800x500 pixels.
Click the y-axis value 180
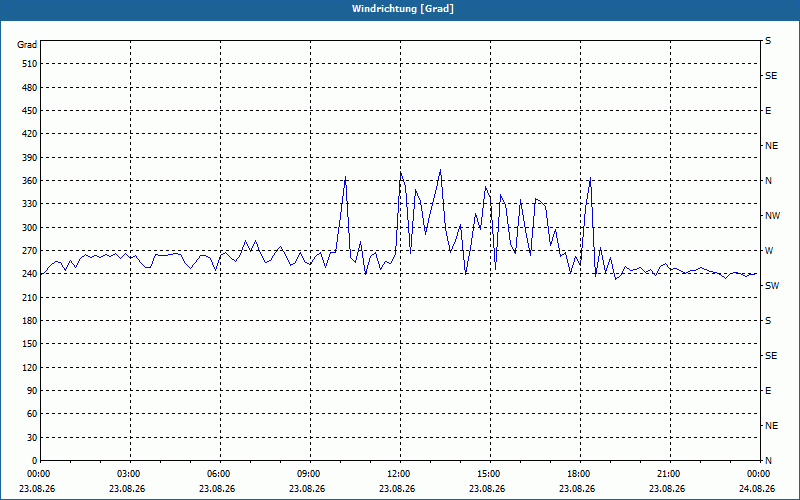click(x=30, y=321)
